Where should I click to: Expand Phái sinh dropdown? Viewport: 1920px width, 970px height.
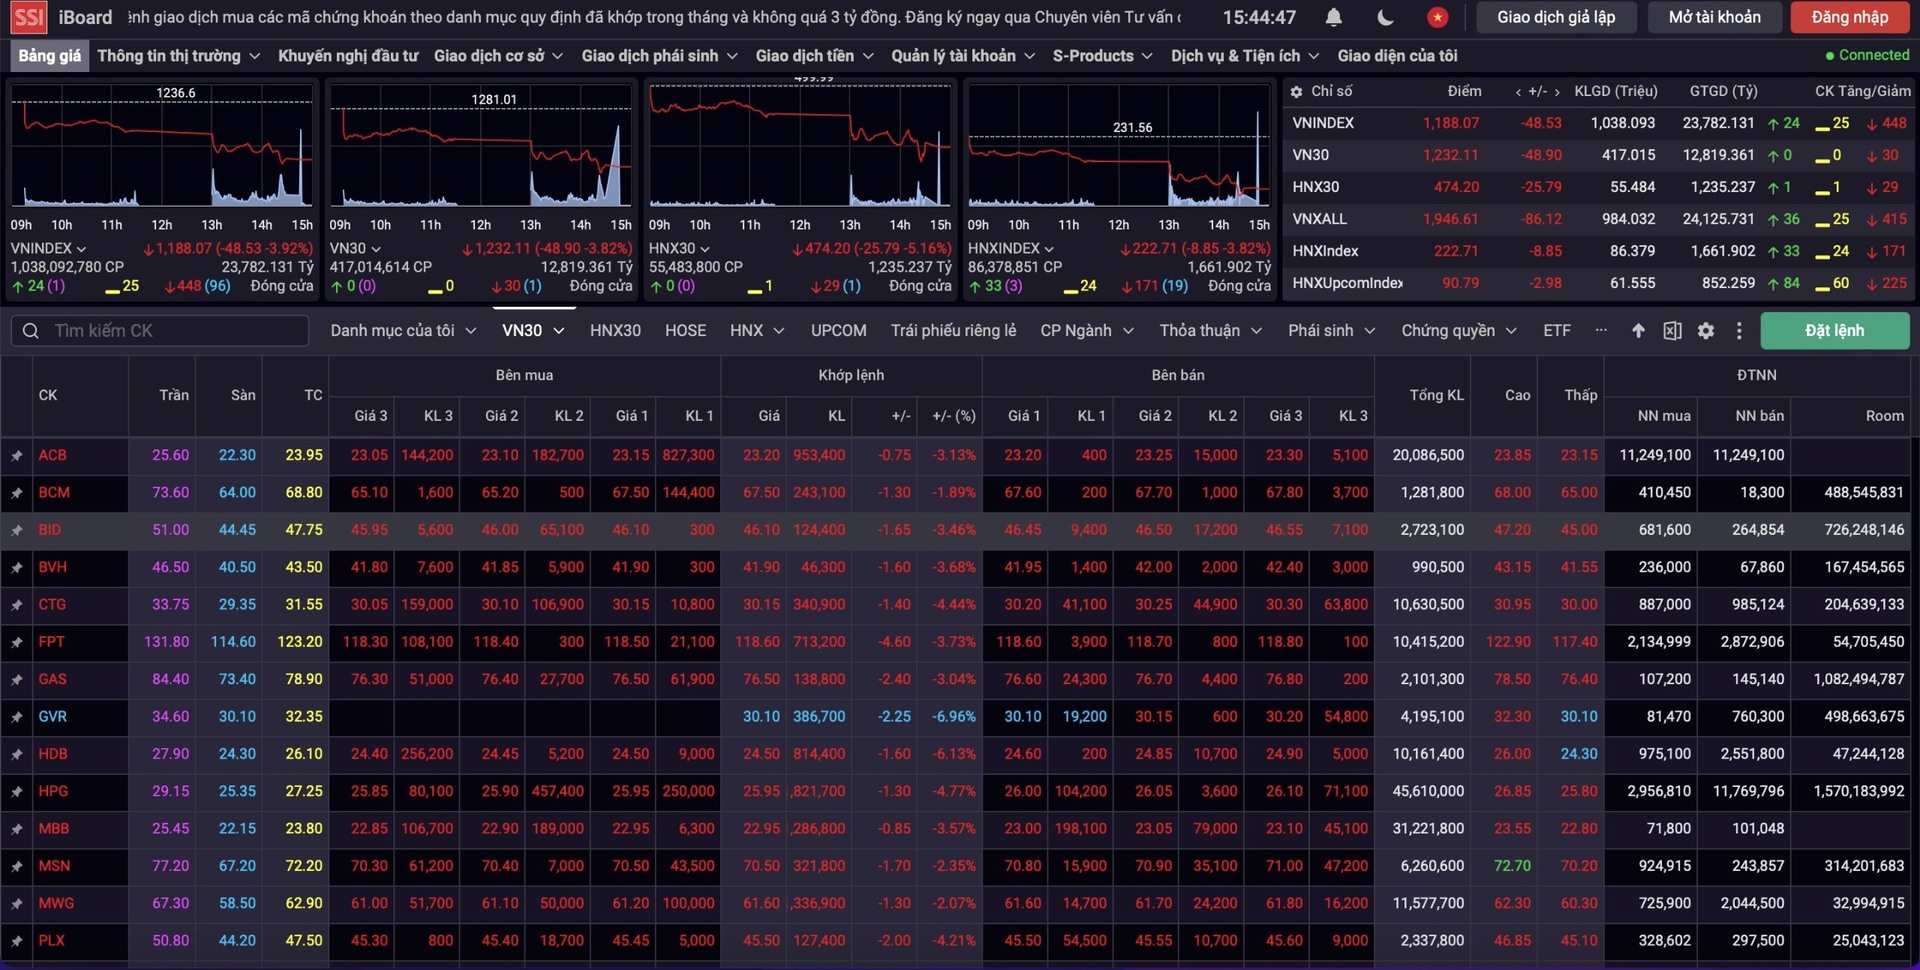pos(1332,331)
